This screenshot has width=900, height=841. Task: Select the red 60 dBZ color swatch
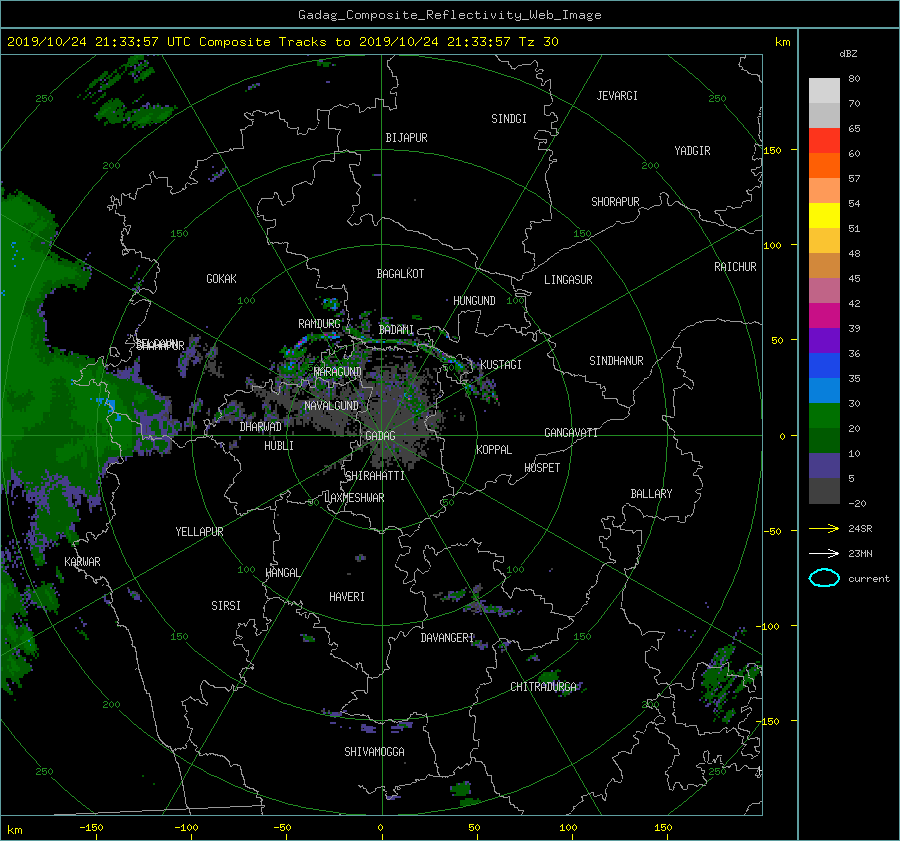tap(824, 141)
